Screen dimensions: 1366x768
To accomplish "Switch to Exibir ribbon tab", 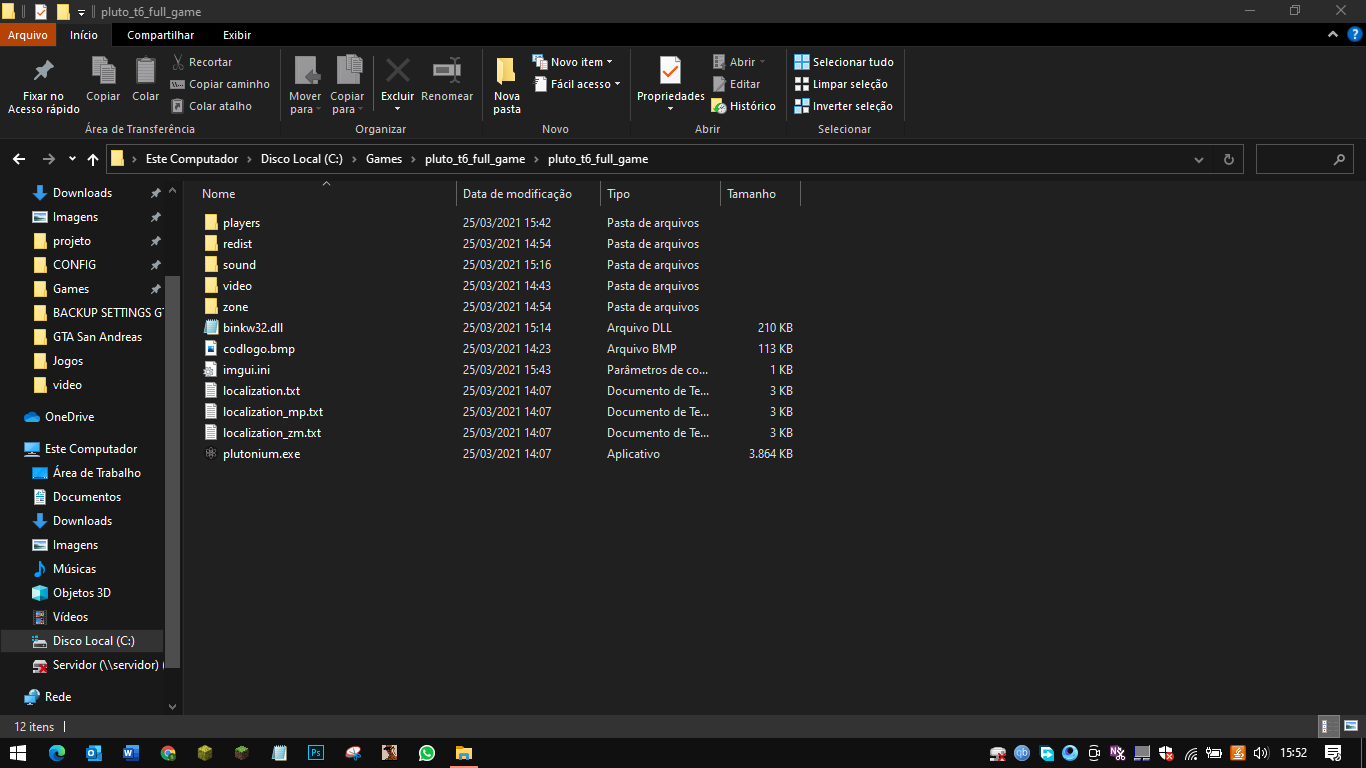I will pos(237,35).
